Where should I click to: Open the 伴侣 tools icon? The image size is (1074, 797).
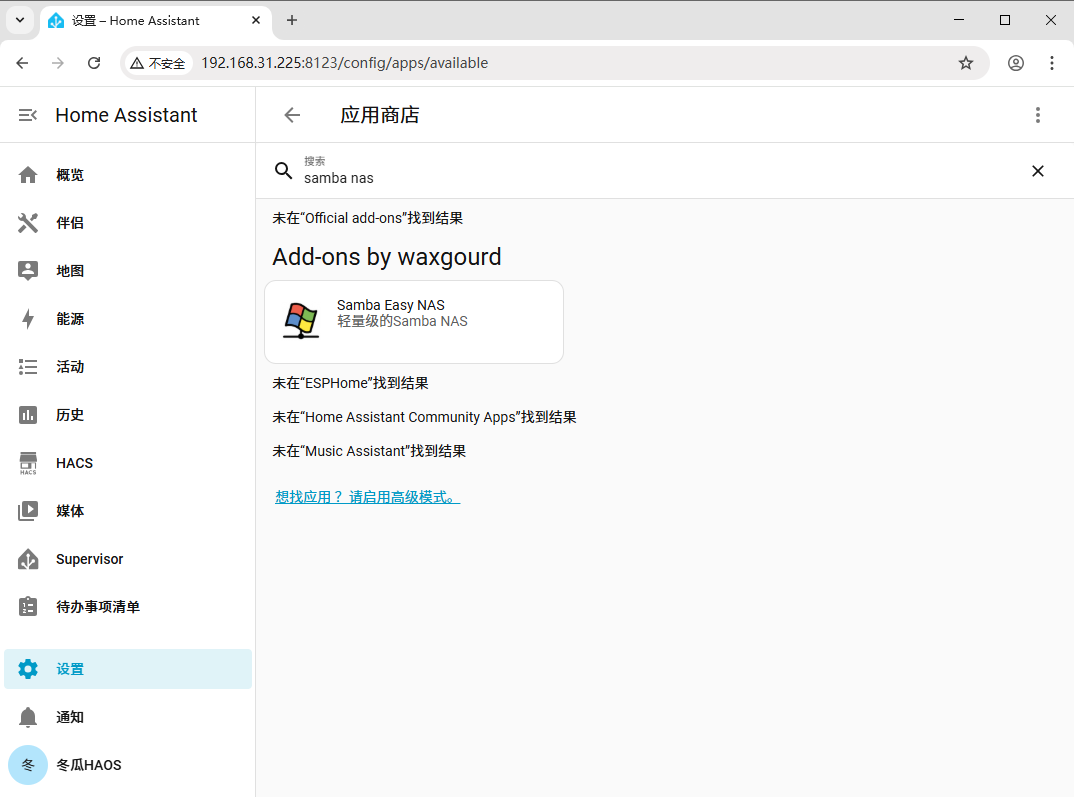point(28,223)
